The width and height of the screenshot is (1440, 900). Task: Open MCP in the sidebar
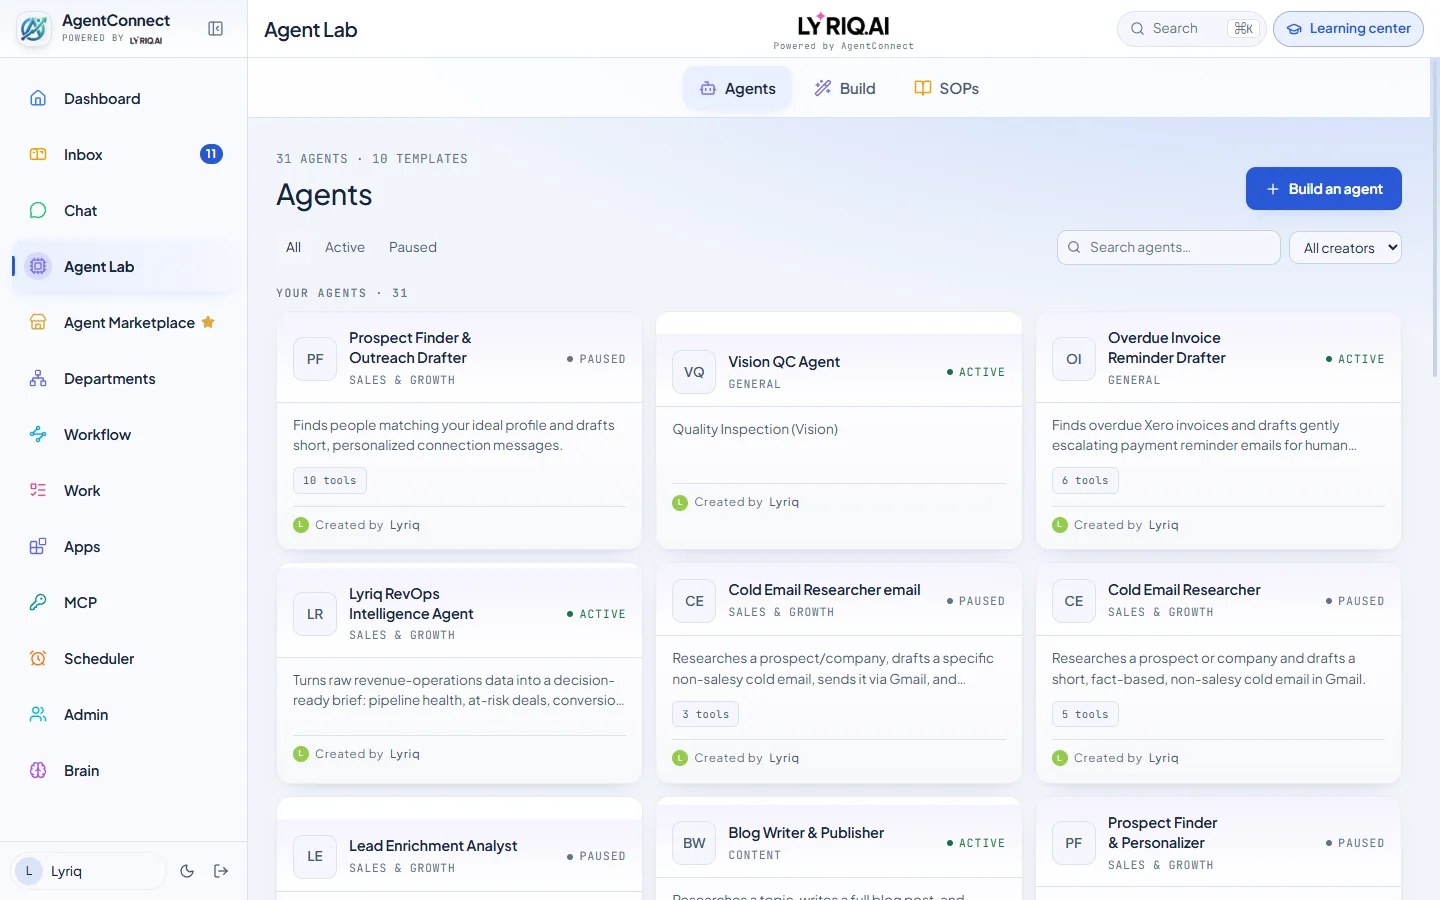[124, 603]
